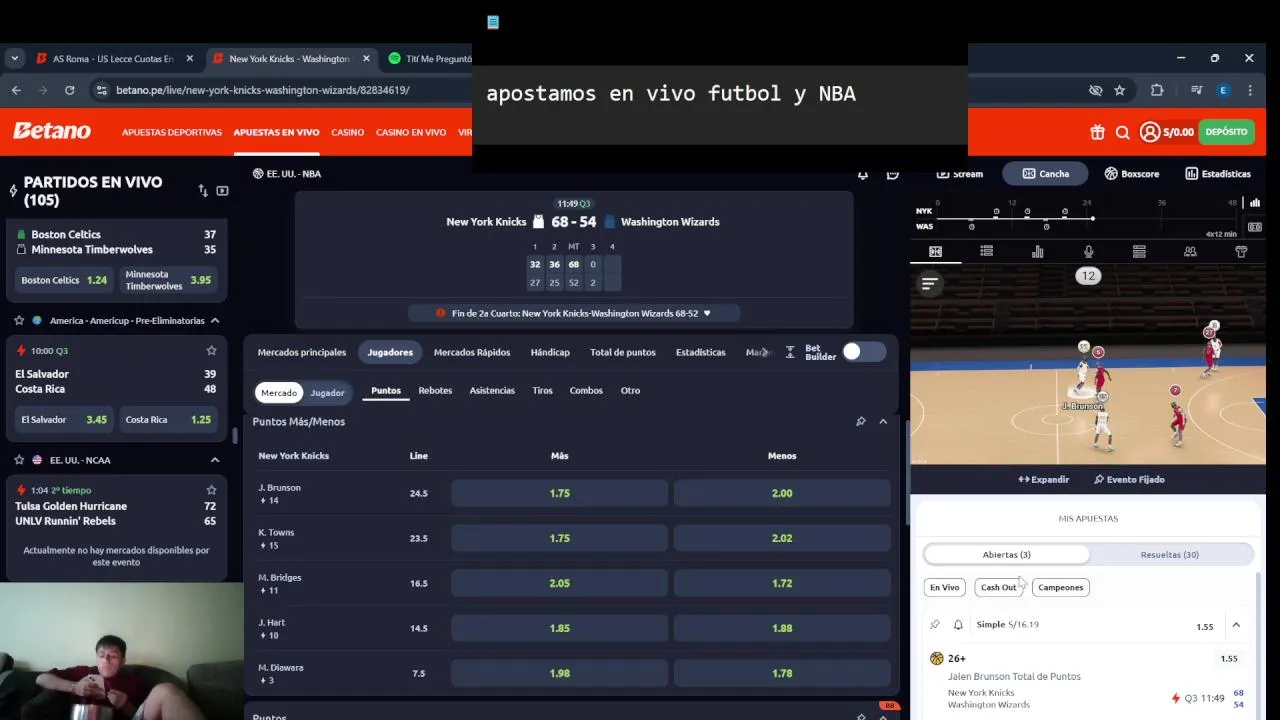Image resolution: width=1280 pixels, height=720 pixels.
Task: Filter live matches by streaming icon
Action: (222, 190)
